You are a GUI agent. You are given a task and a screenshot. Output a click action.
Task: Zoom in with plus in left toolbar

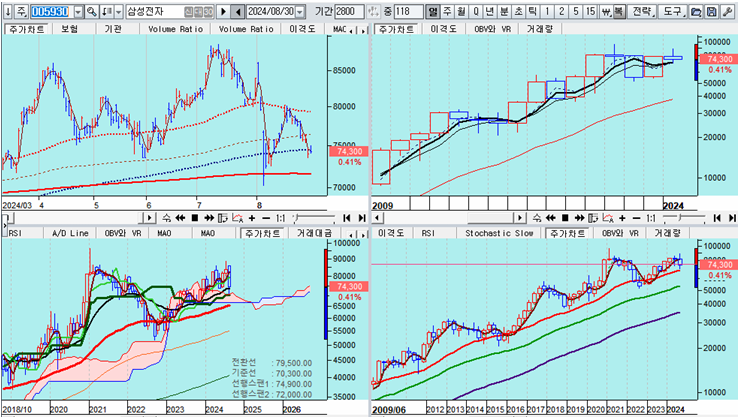click(252, 218)
